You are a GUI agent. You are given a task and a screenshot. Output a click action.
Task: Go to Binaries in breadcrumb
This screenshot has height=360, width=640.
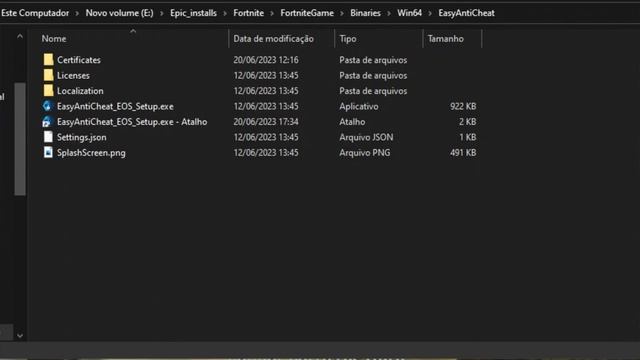click(365, 13)
